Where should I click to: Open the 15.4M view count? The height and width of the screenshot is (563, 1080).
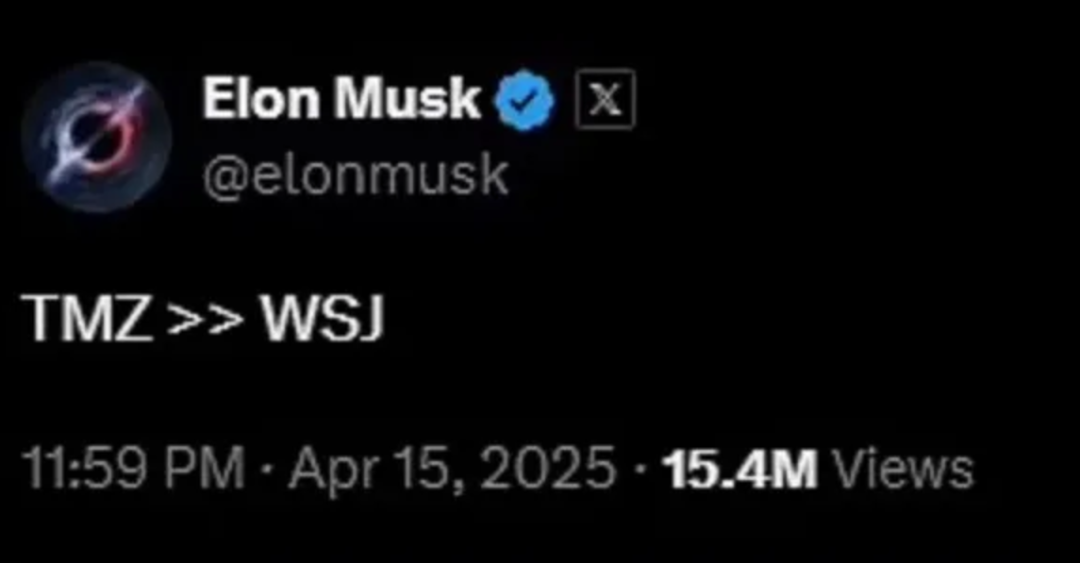point(742,468)
